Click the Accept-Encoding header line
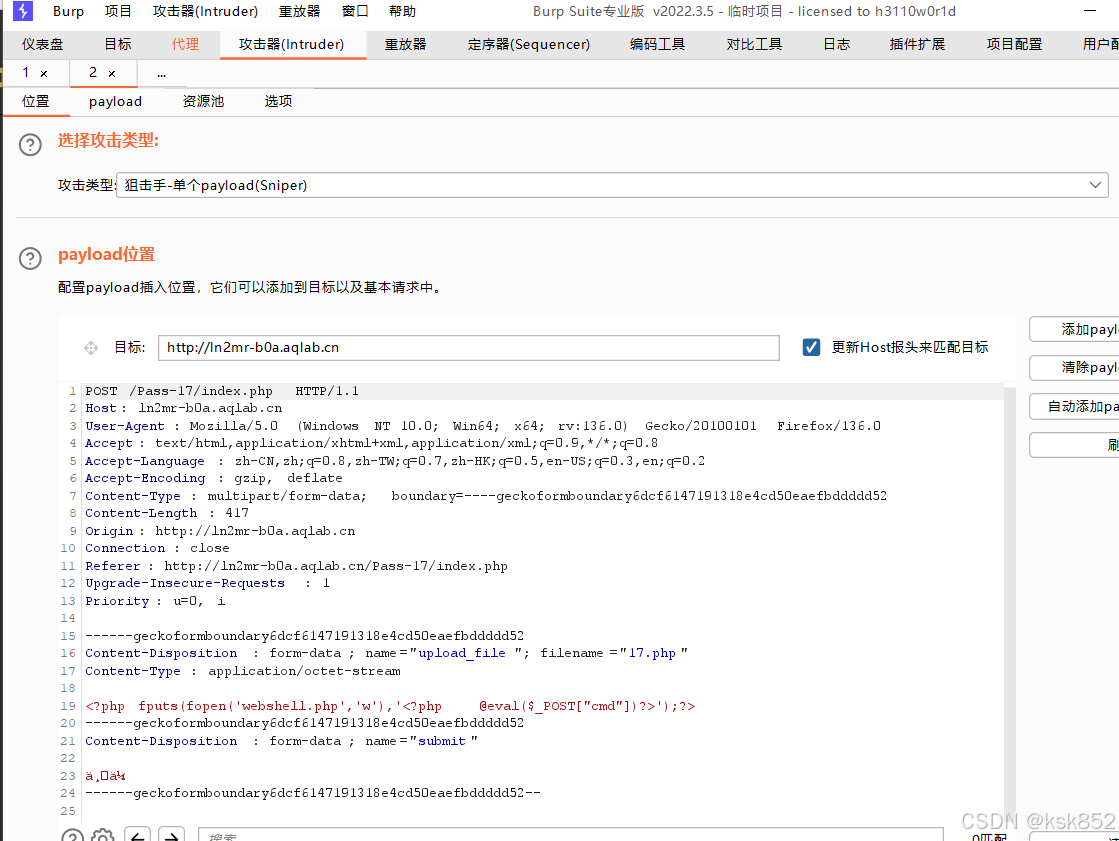 213,478
